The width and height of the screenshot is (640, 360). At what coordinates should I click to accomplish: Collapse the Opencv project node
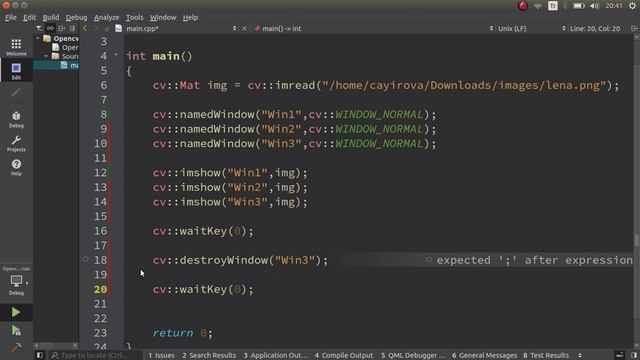pos(38,38)
